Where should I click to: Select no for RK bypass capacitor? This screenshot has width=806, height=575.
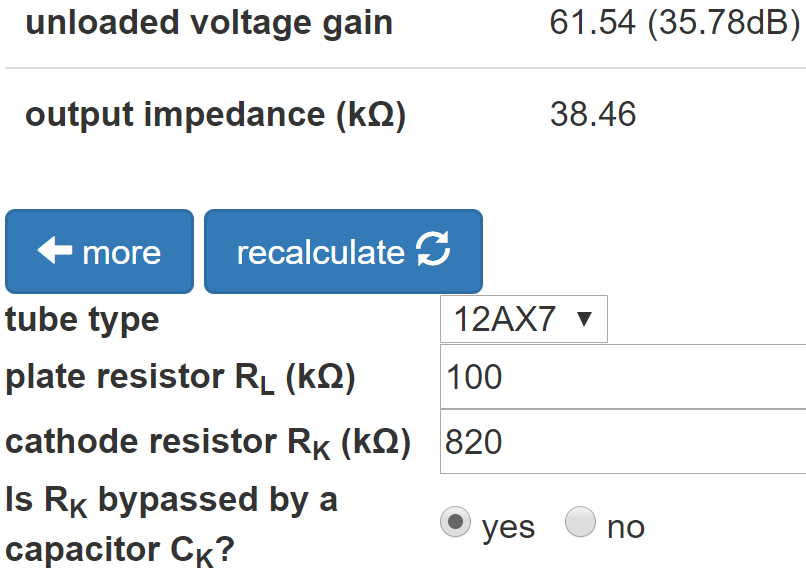pos(580,522)
